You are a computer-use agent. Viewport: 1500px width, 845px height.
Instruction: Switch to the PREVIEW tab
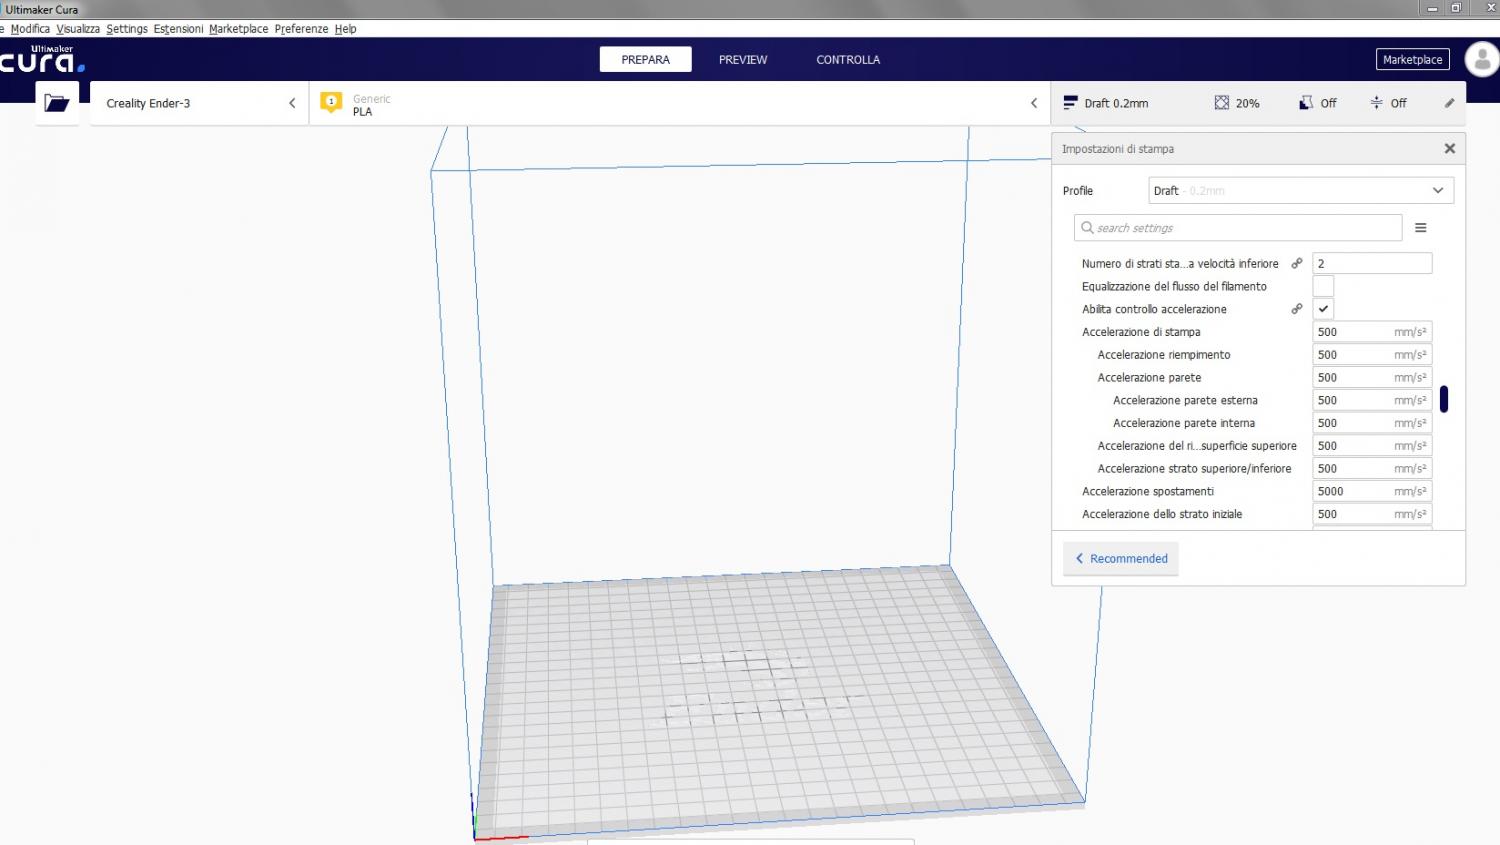pos(743,60)
